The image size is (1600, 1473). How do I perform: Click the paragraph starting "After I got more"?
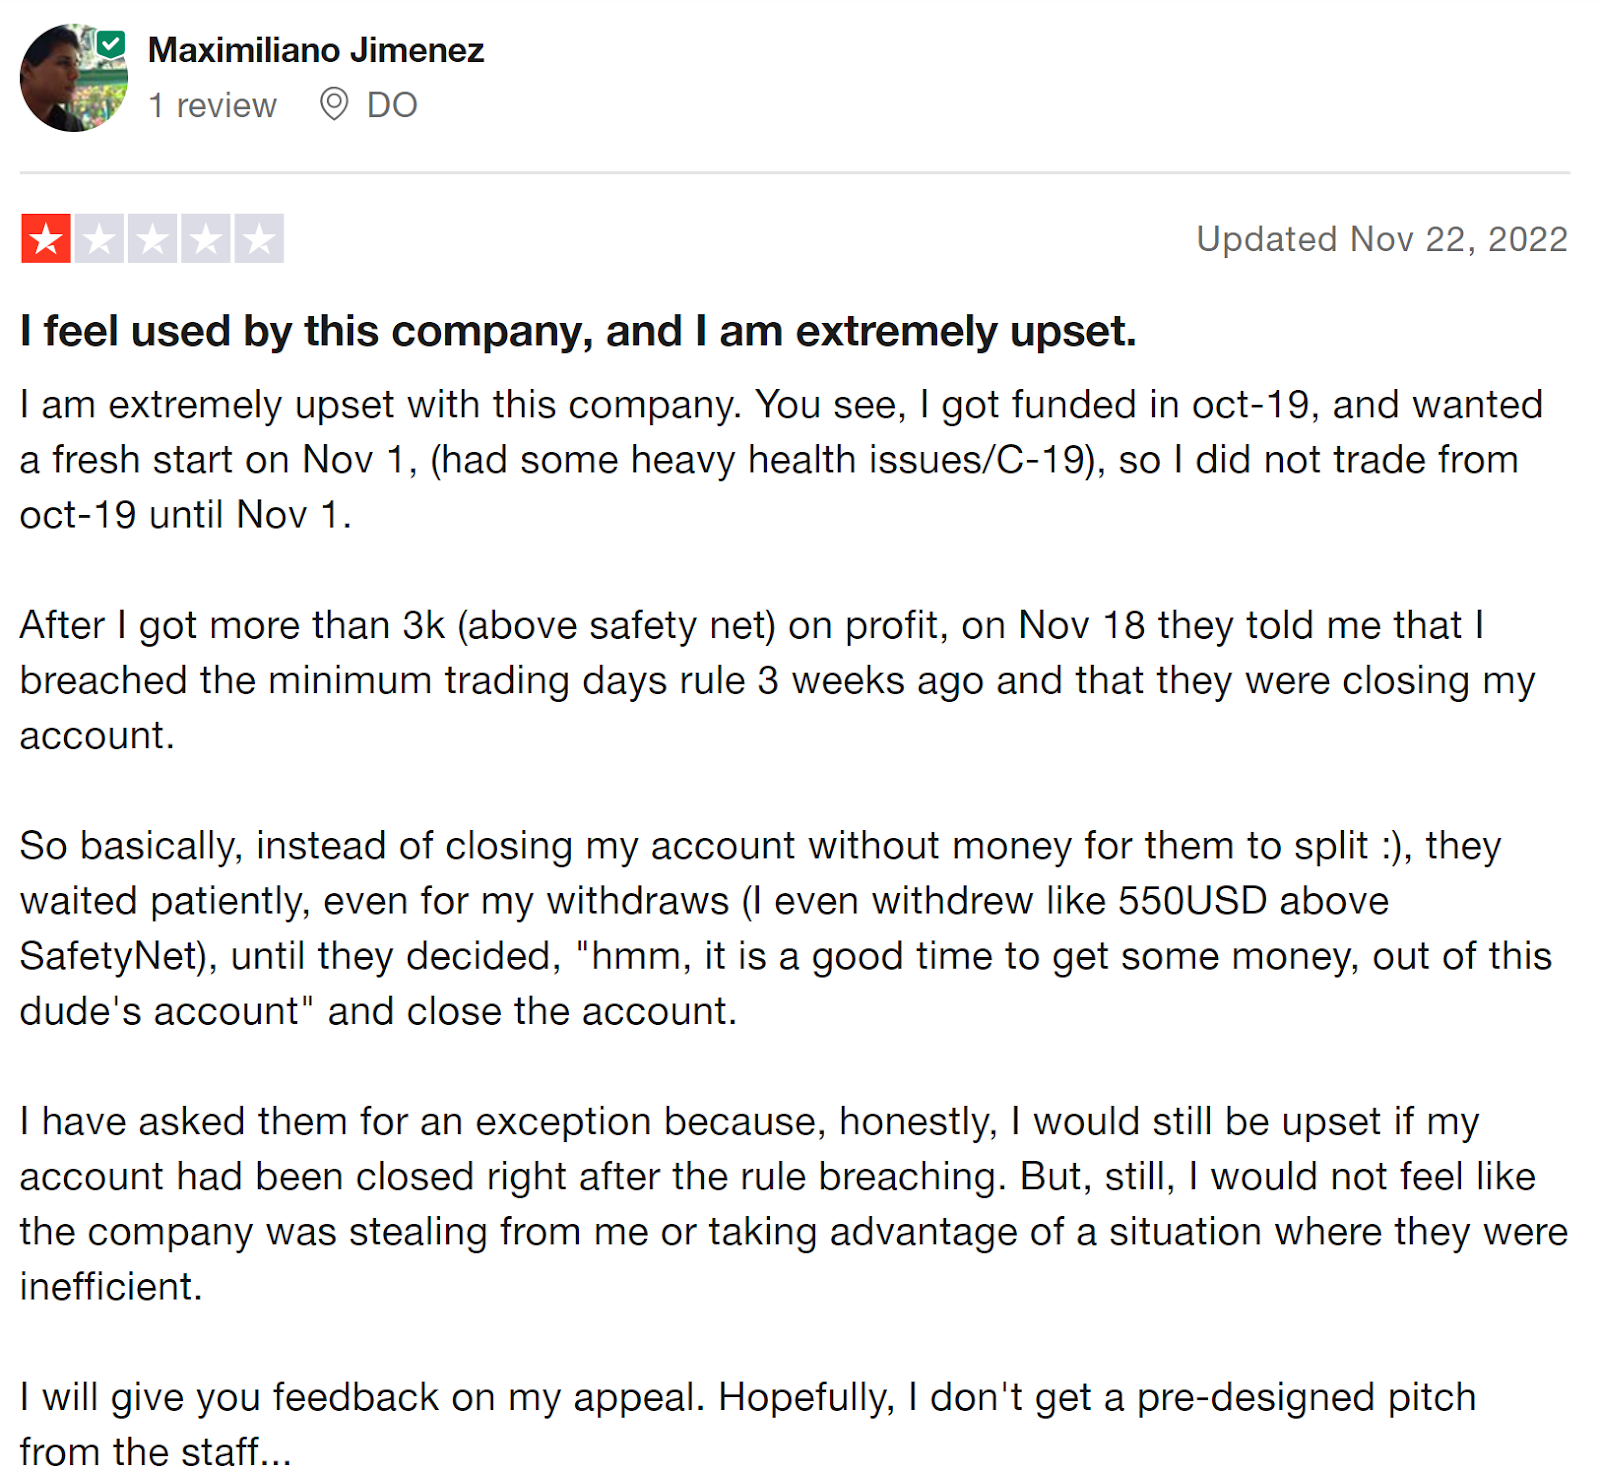point(776,680)
